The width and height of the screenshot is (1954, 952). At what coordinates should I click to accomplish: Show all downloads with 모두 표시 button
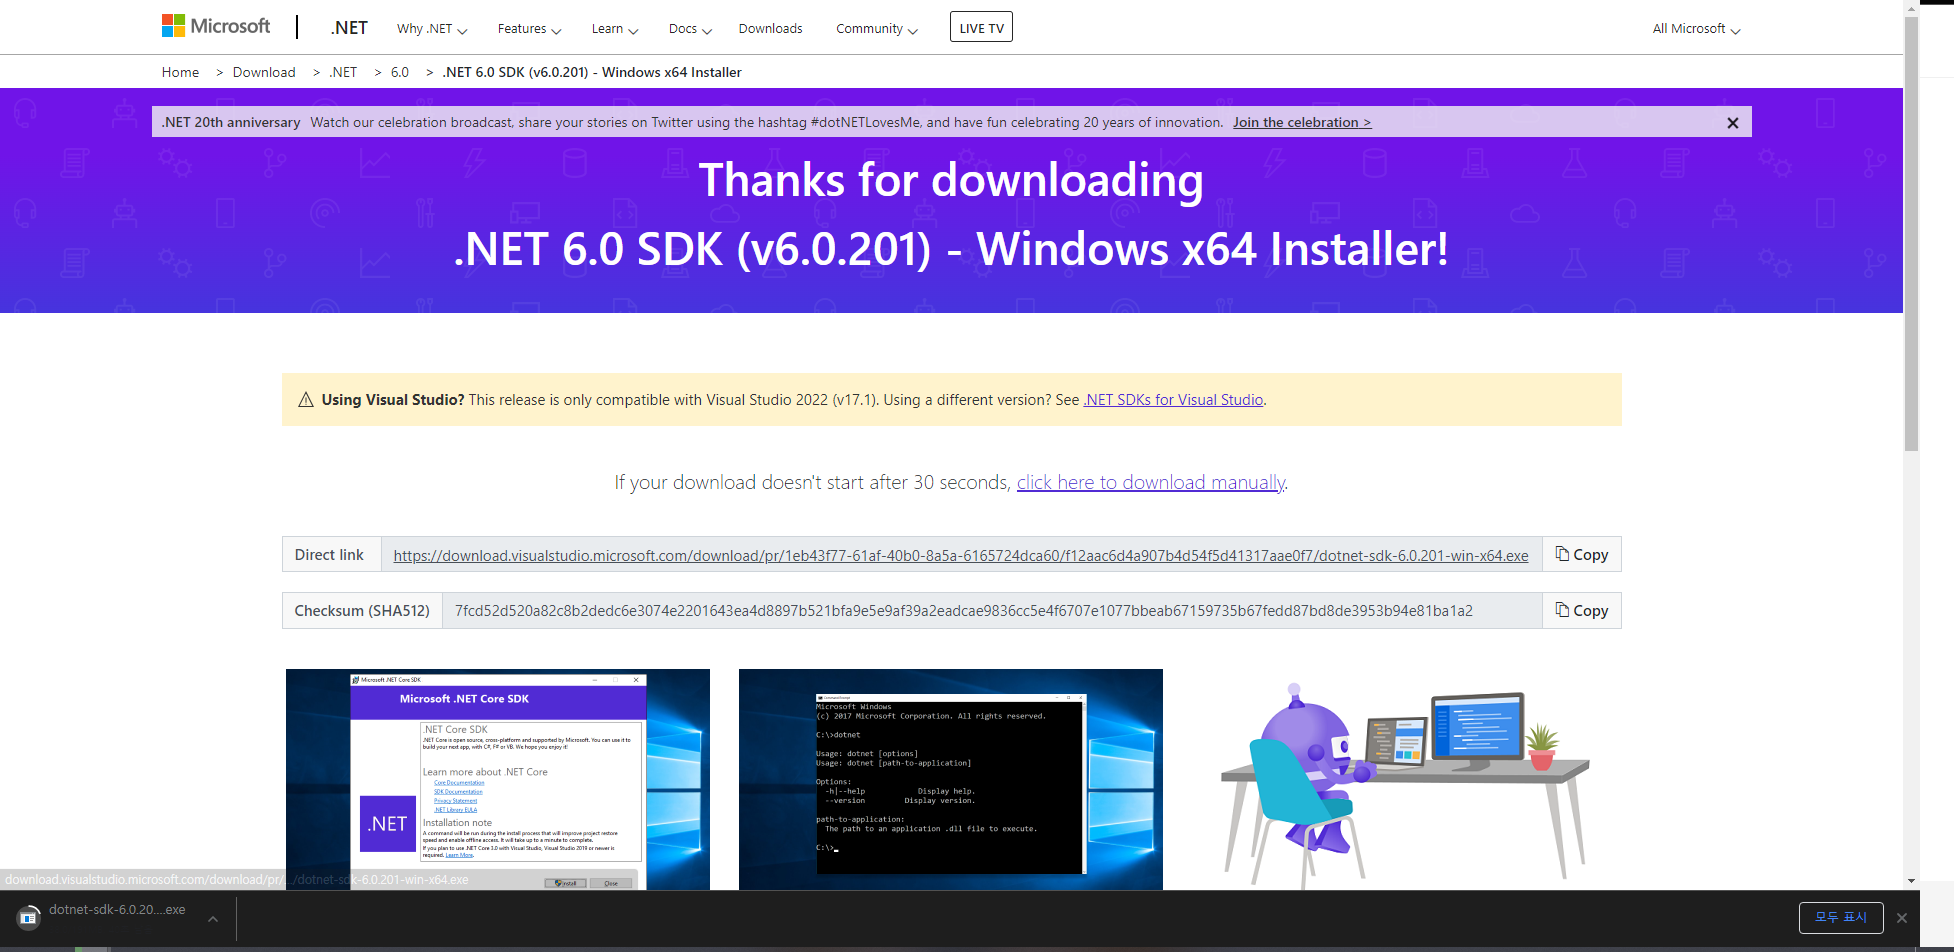click(x=1841, y=918)
